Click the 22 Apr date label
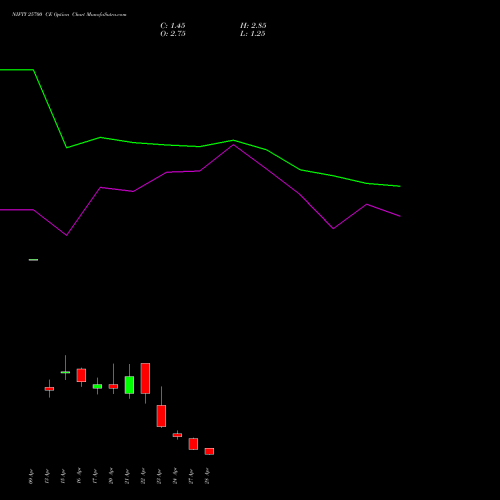The height and width of the screenshot is (500, 500). (143, 477)
